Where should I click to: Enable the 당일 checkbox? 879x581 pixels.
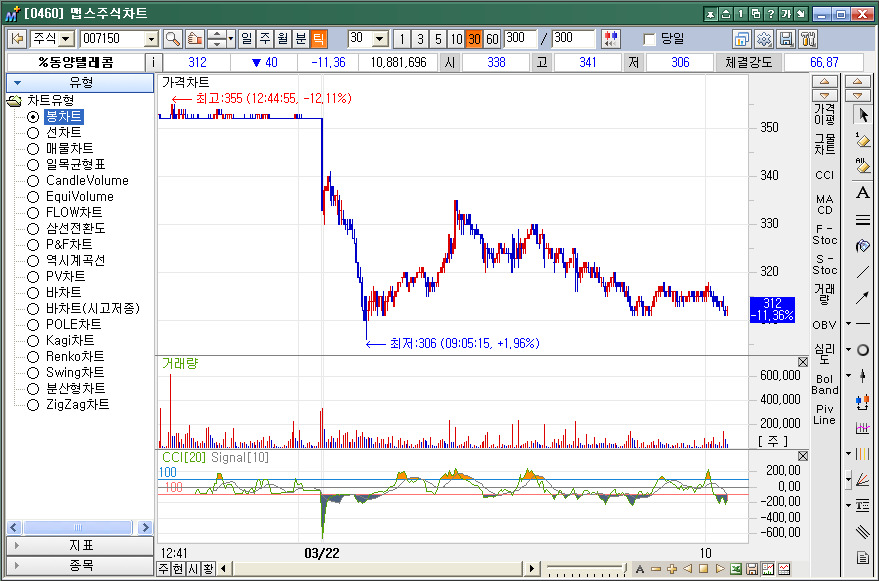coord(650,39)
